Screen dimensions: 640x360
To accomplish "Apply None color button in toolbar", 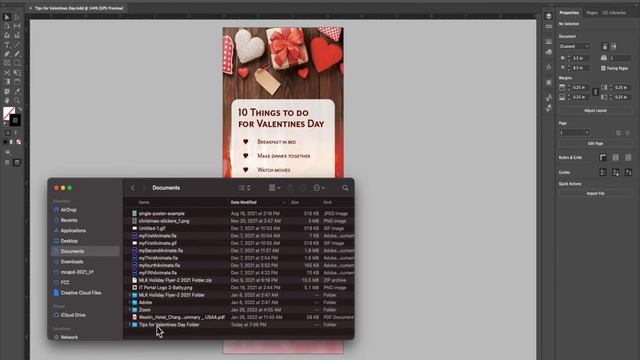I will click(19, 142).
